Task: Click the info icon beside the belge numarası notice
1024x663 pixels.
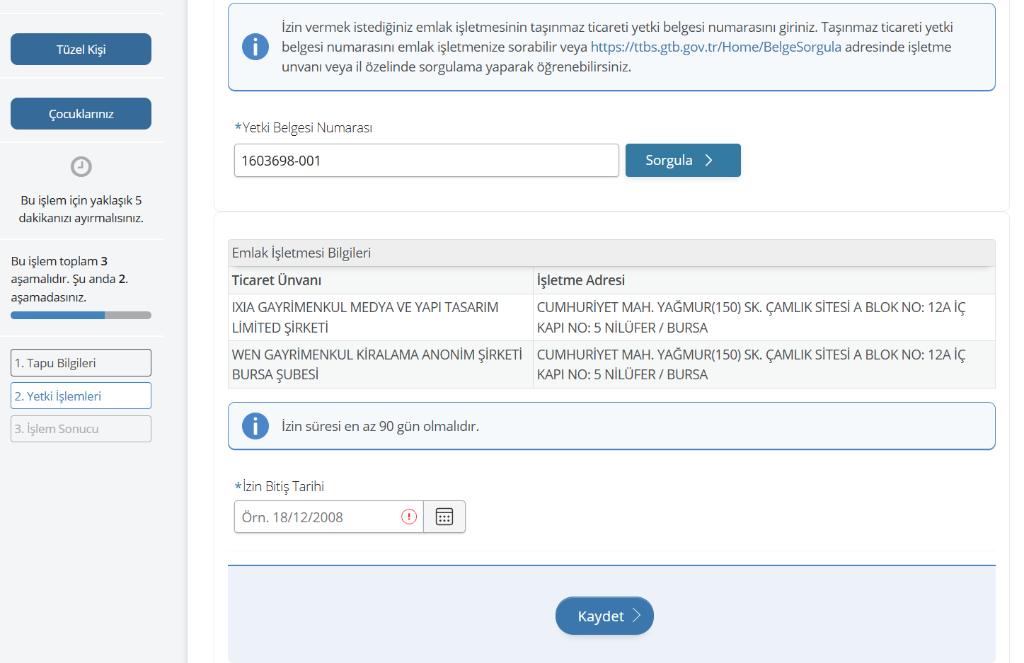Action: [255, 47]
